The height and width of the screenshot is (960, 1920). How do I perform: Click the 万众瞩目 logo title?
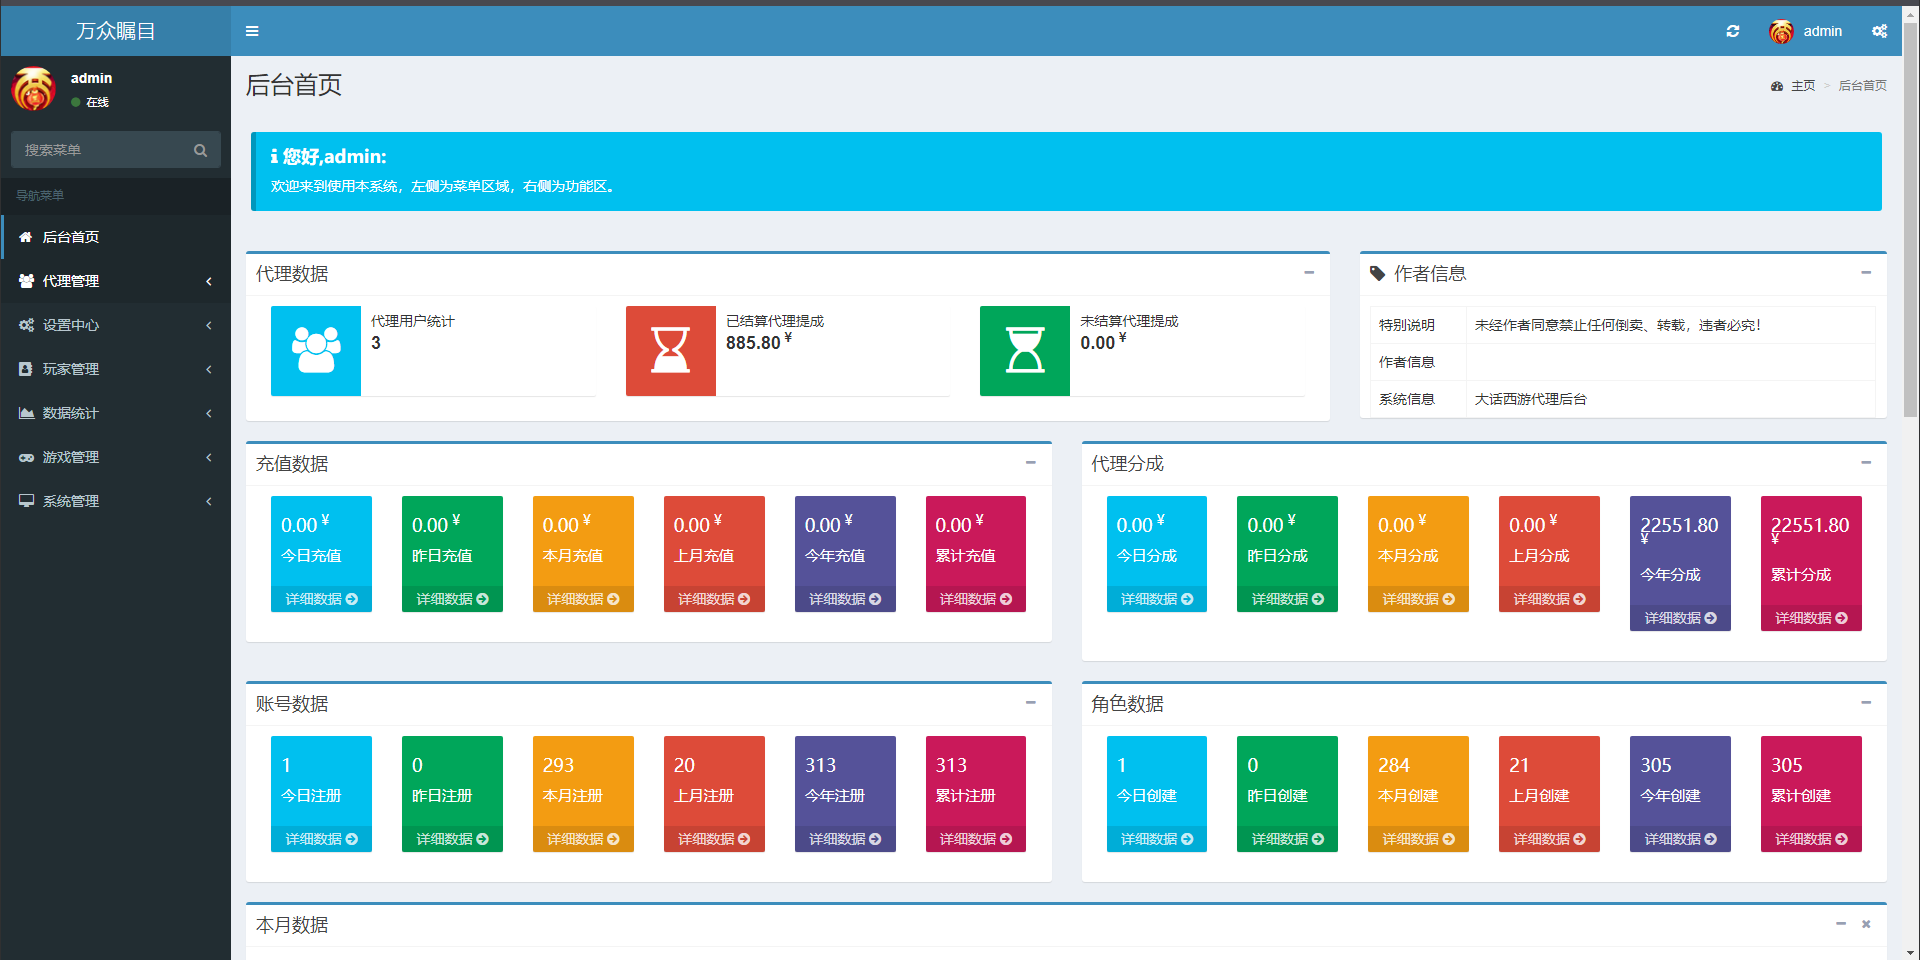[x=116, y=31]
